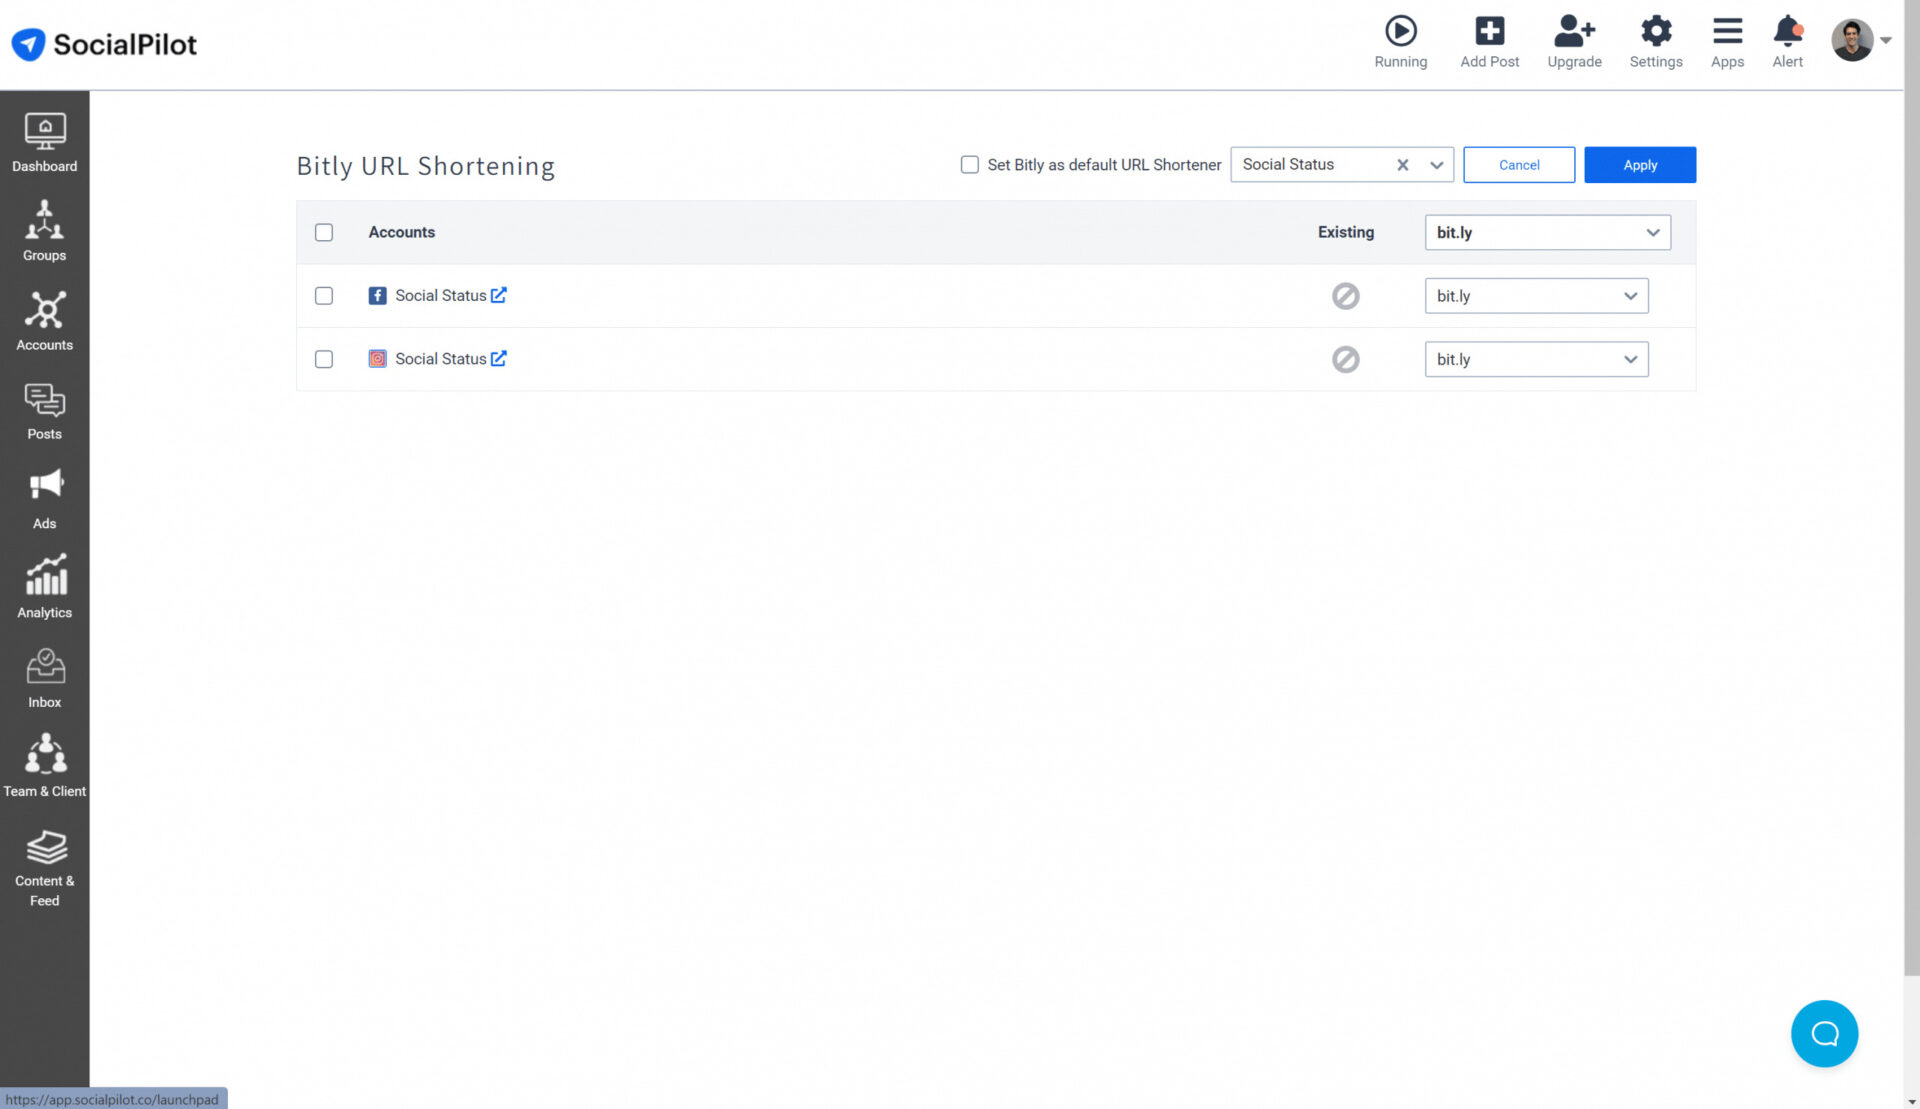Expand the Social Status group dropdown
The height and width of the screenshot is (1109, 1920).
tap(1436, 165)
